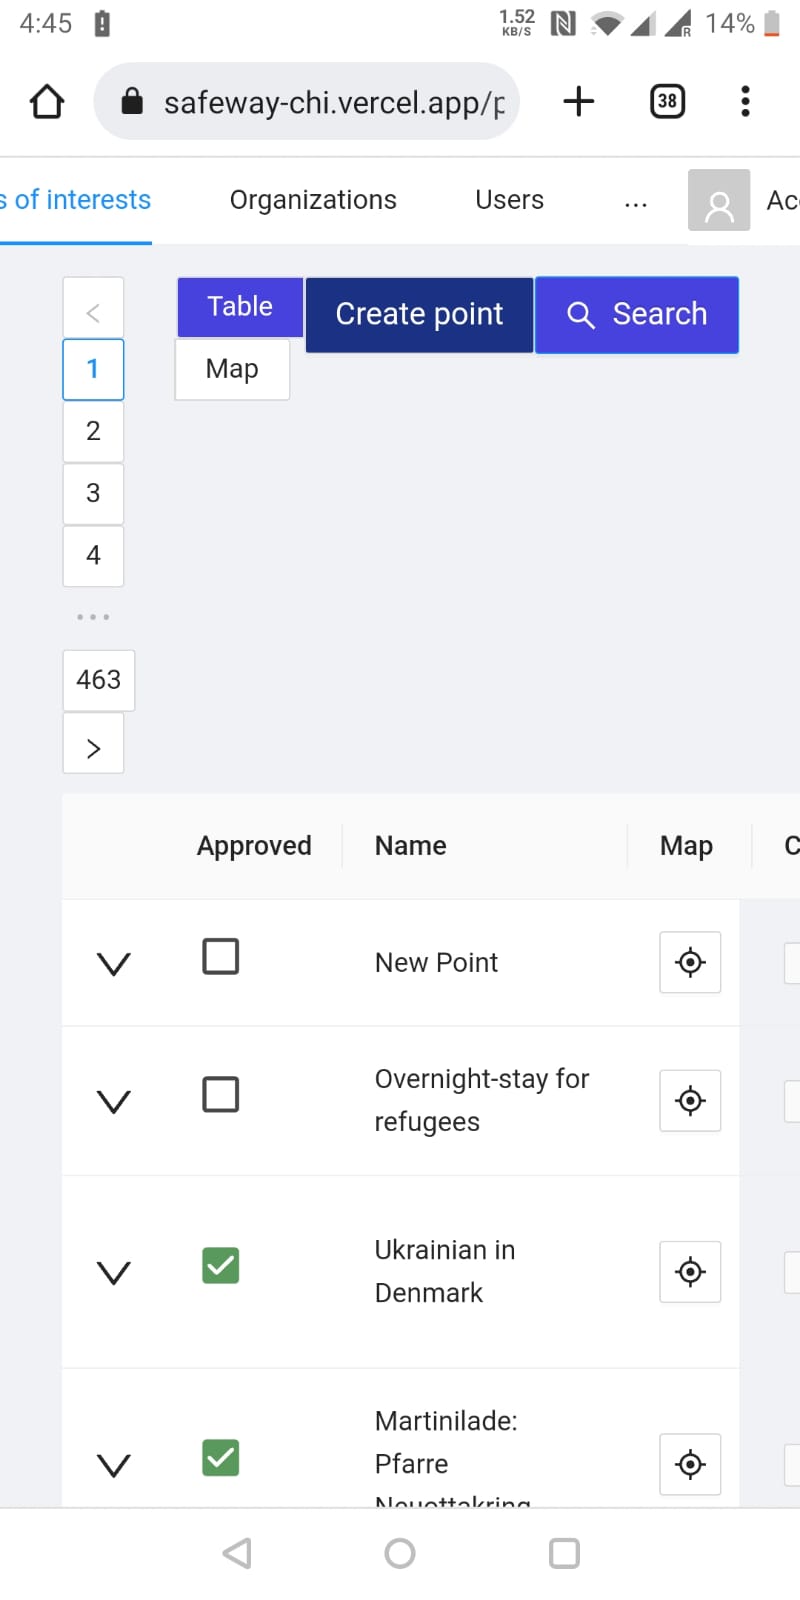Open the Users tab
800x1600 pixels.
509,200
